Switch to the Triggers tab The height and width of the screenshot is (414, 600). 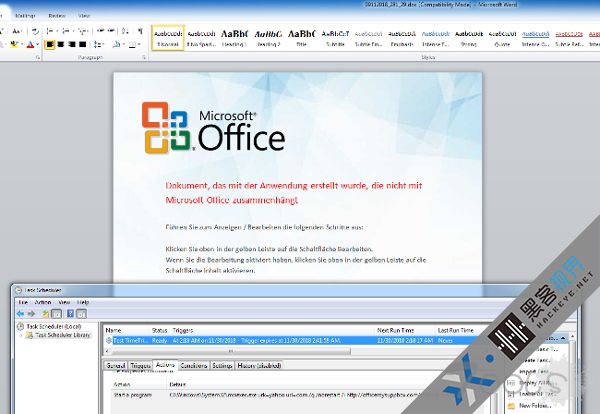[x=140, y=366]
